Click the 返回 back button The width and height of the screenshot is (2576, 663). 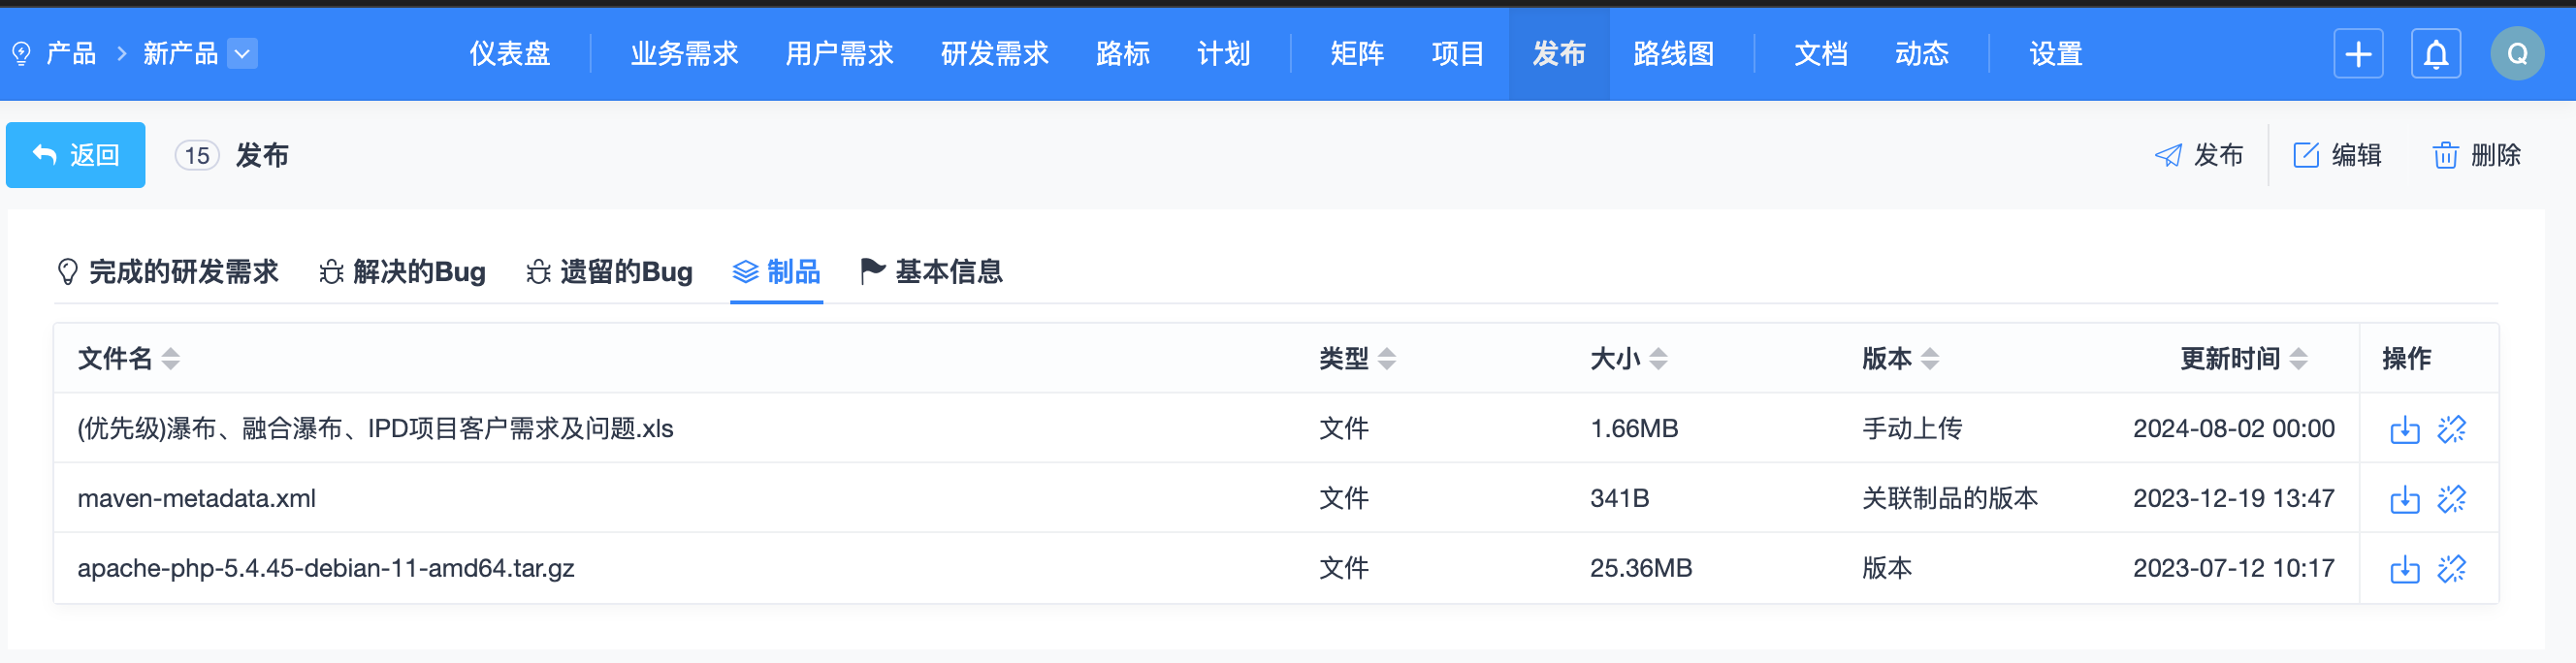(x=76, y=155)
